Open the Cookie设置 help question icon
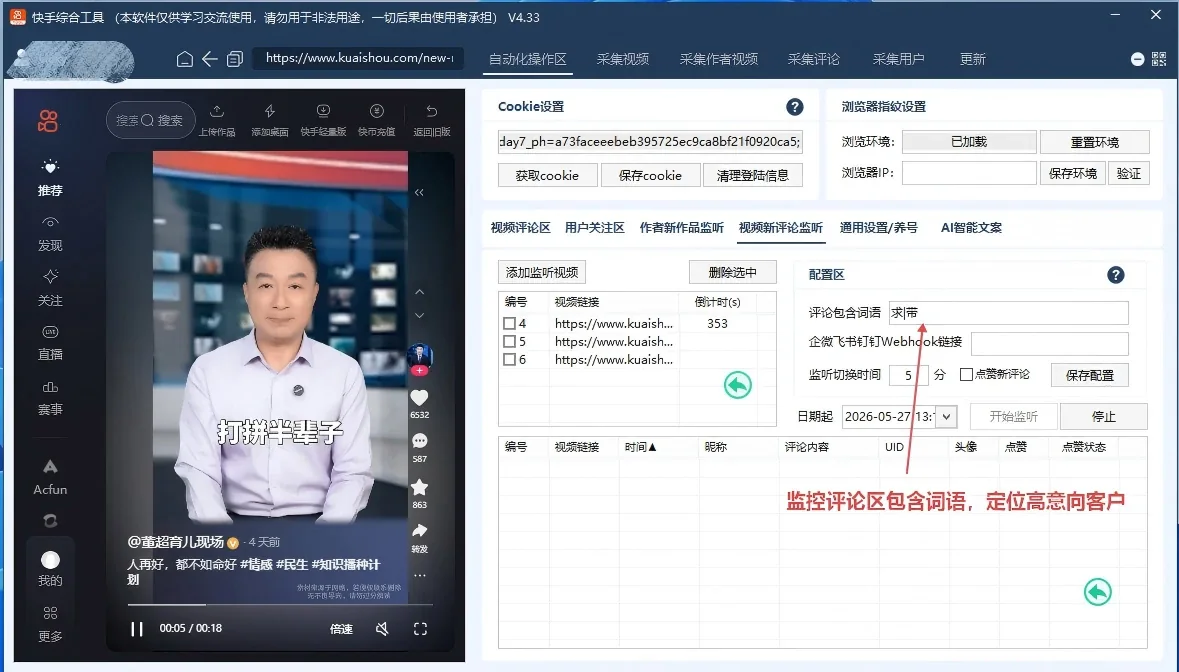 [x=795, y=107]
